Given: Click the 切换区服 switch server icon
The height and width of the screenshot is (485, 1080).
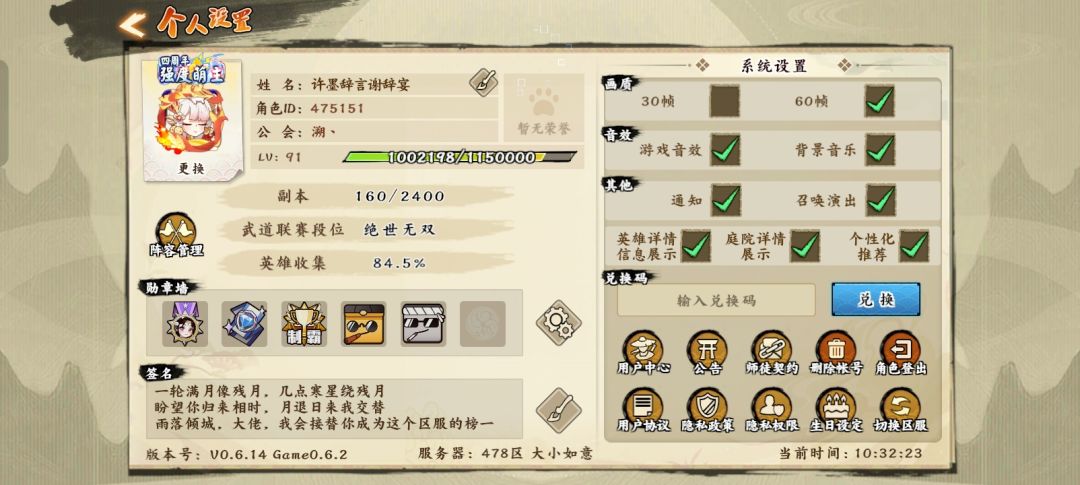Looking at the screenshot, I should (900, 410).
